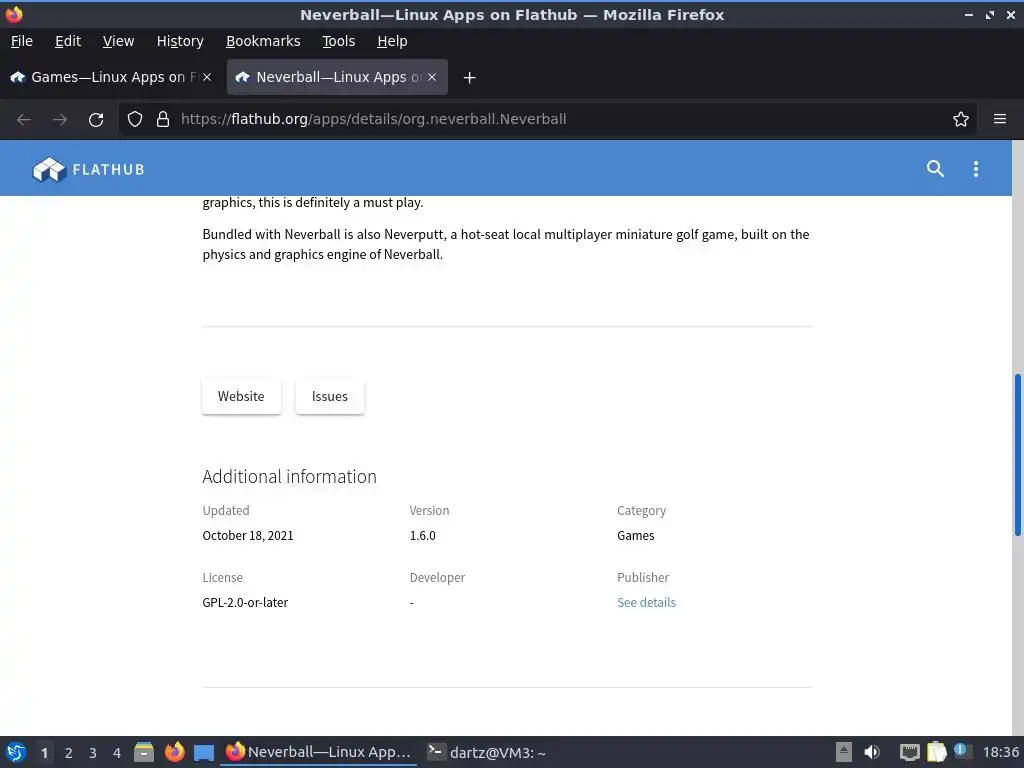Screen dimensions: 1024x768
Task: Switch to workspace 4
Action: [117, 752]
